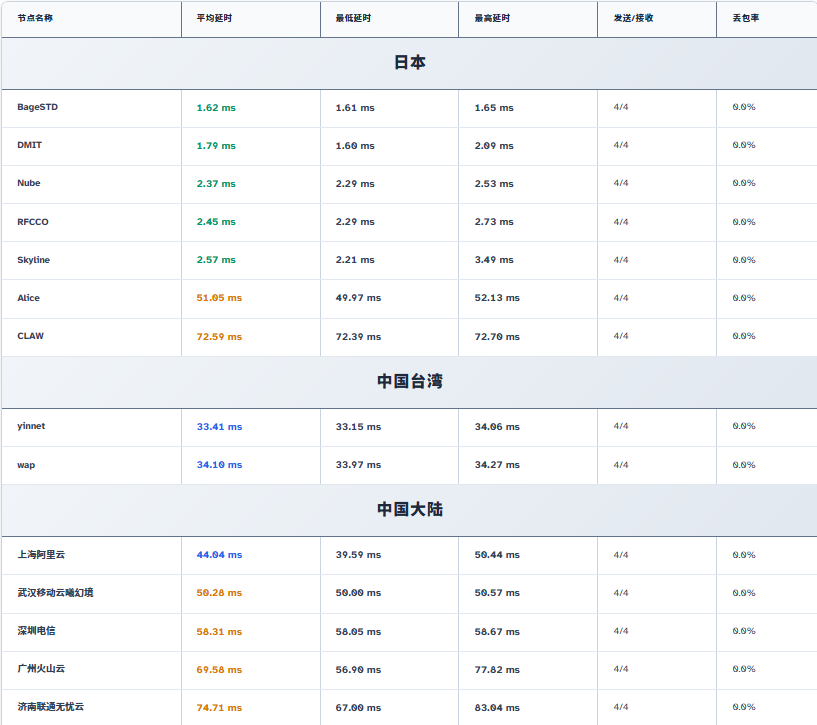Select the CLAW node entry
Viewport: 817px width, 725px height.
click(30, 336)
